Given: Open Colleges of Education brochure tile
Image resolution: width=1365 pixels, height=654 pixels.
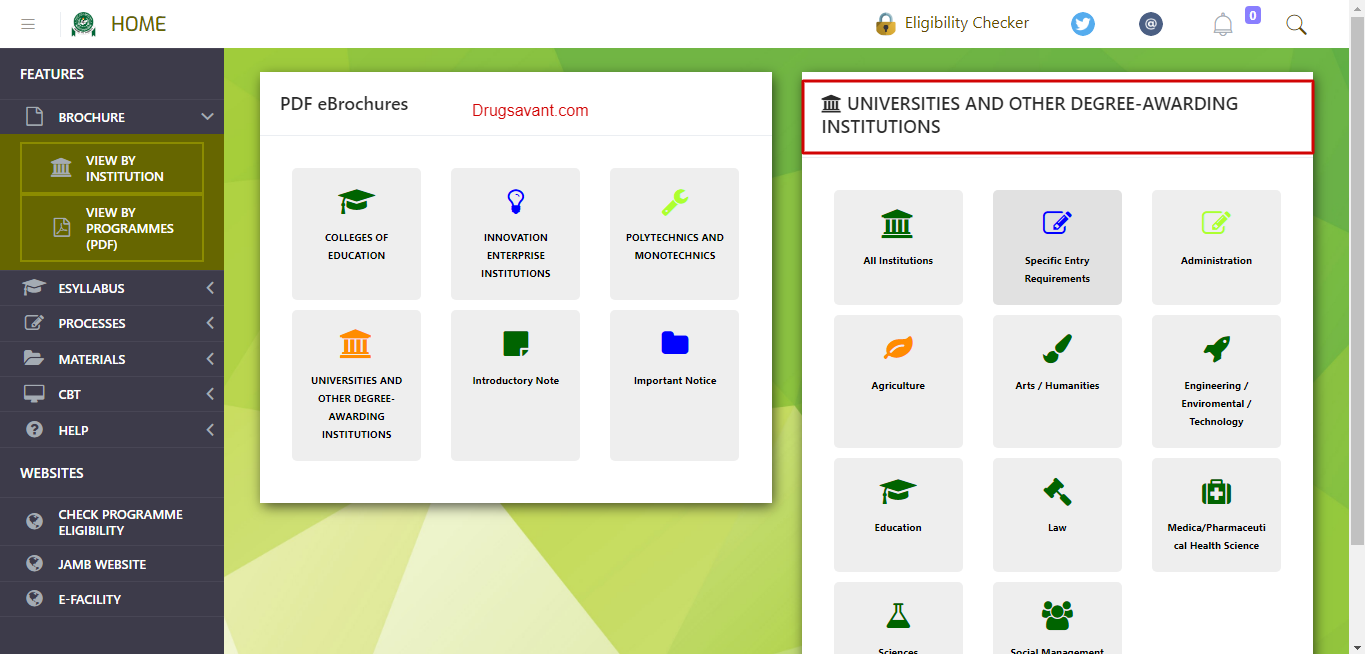Looking at the screenshot, I should [356, 233].
